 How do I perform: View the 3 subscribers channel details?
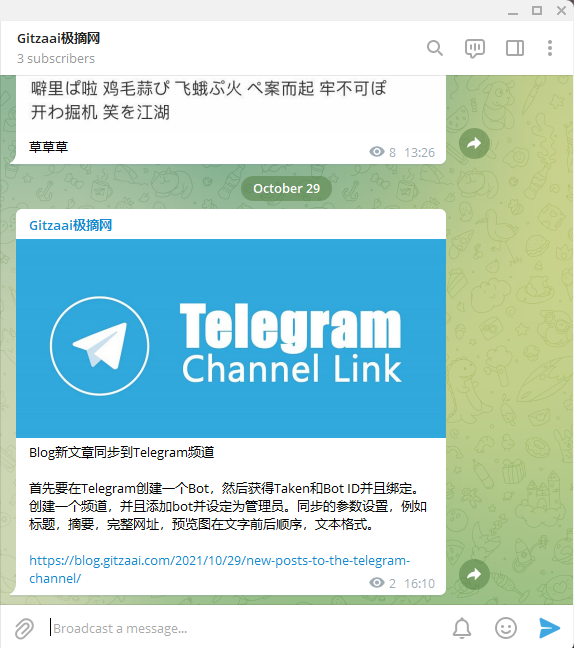(x=56, y=59)
